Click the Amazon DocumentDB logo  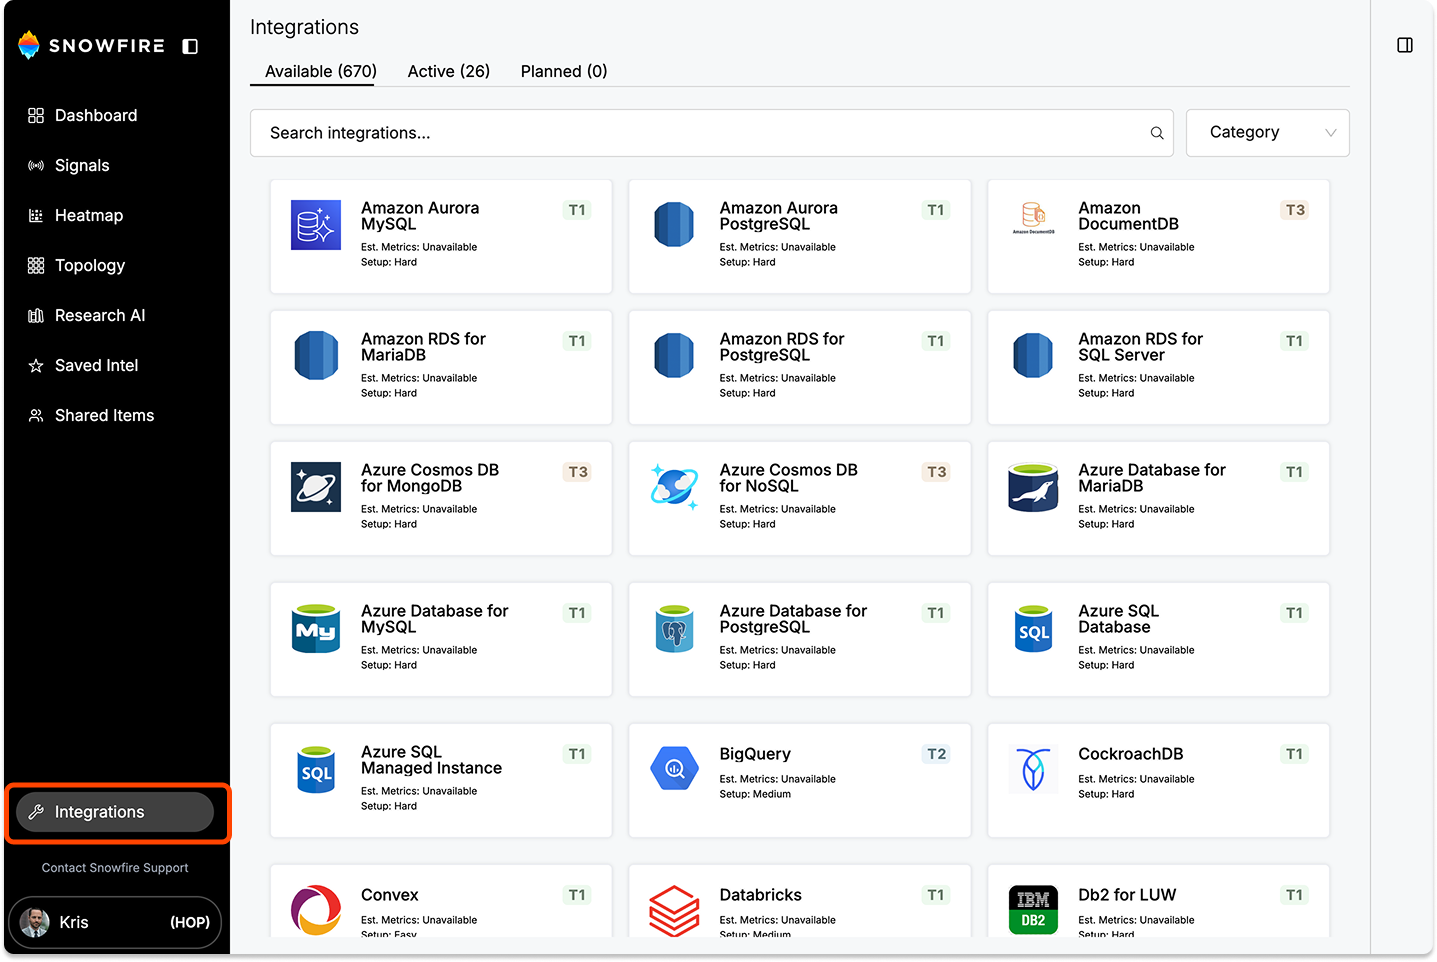(1033, 217)
